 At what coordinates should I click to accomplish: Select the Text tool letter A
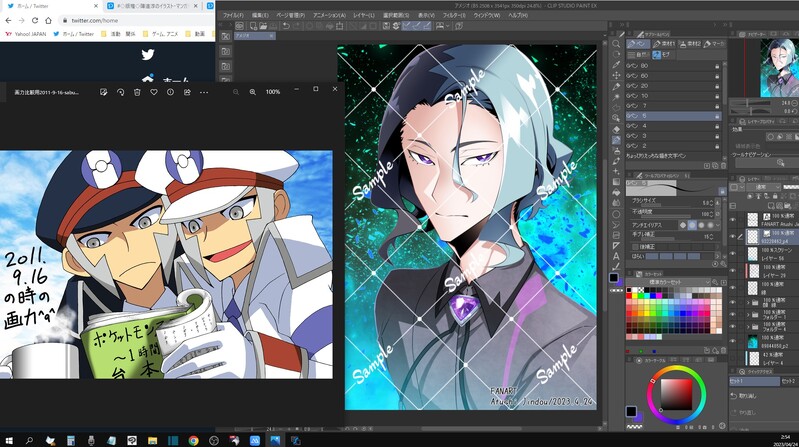616,256
